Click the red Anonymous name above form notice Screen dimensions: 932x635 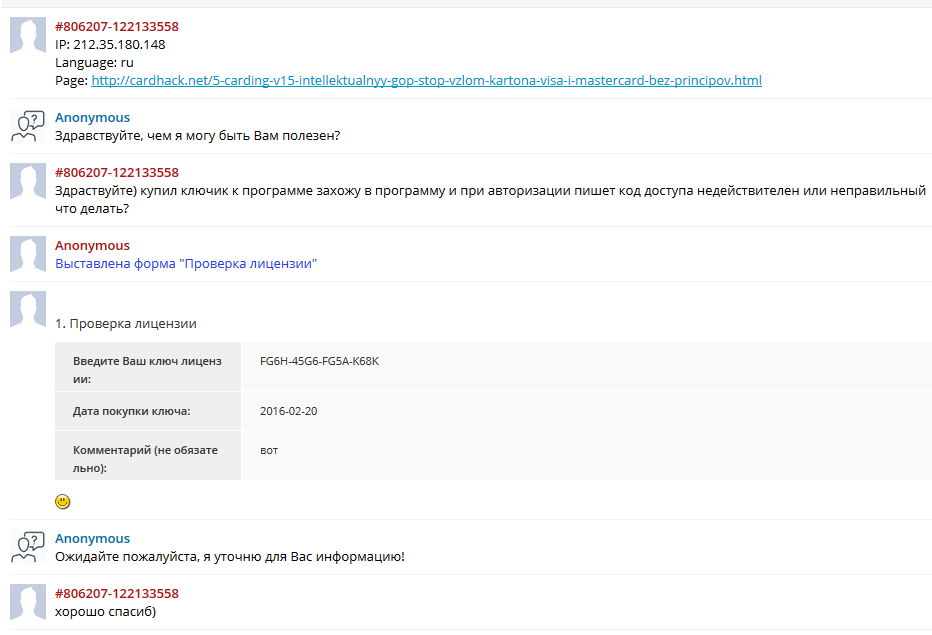[x=92, y=246]
